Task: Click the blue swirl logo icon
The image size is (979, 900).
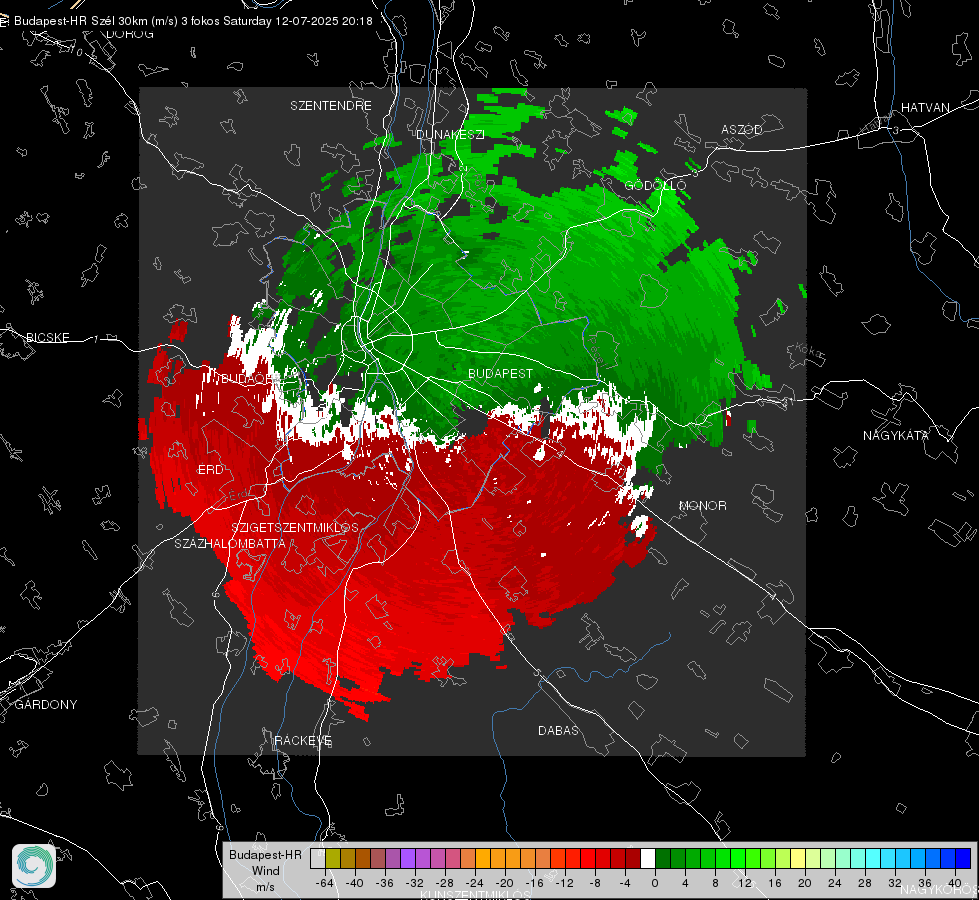Action: (34, 866)
